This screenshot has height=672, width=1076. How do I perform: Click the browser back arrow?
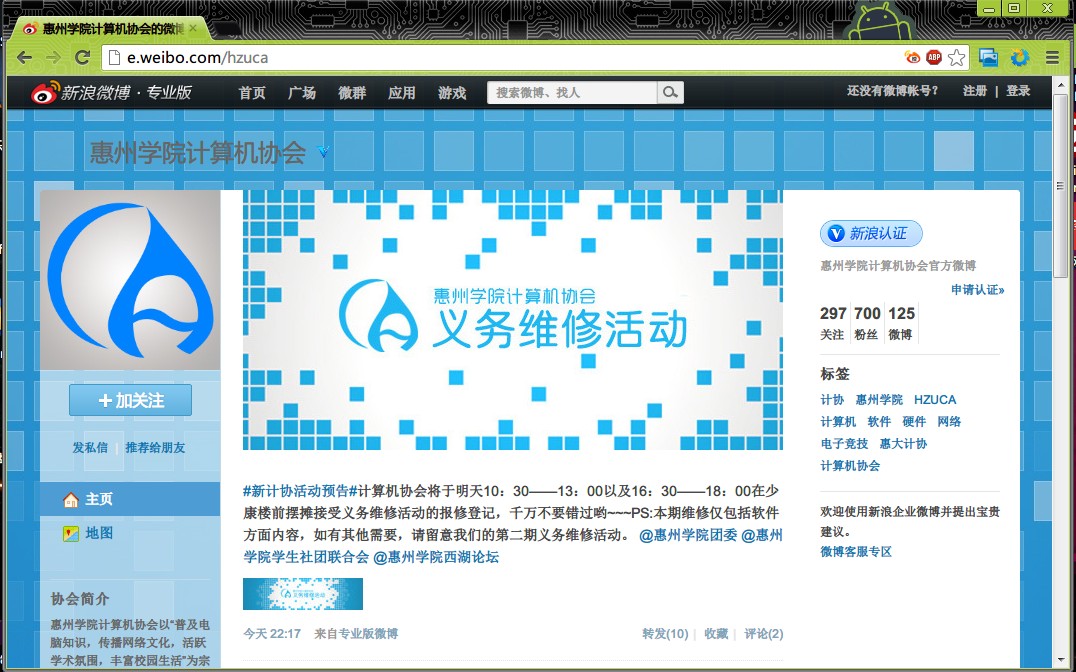coord(24,58)
